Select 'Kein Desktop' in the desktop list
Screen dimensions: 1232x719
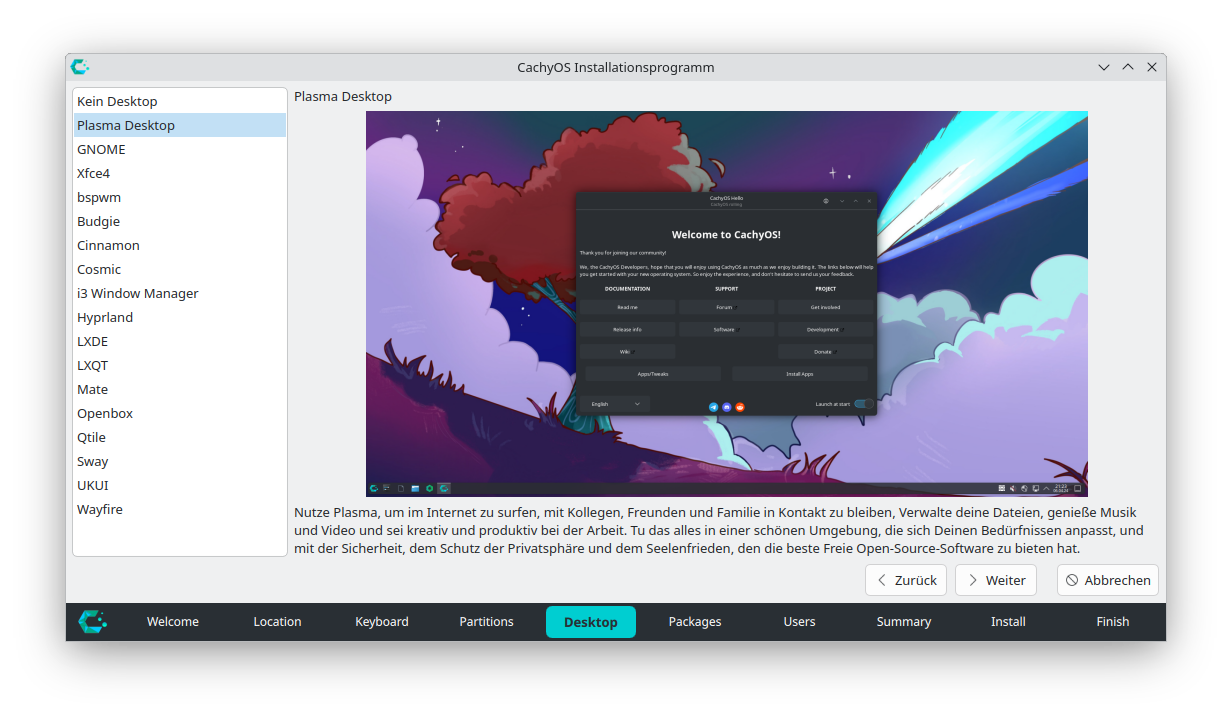click(x=180, y=101)
